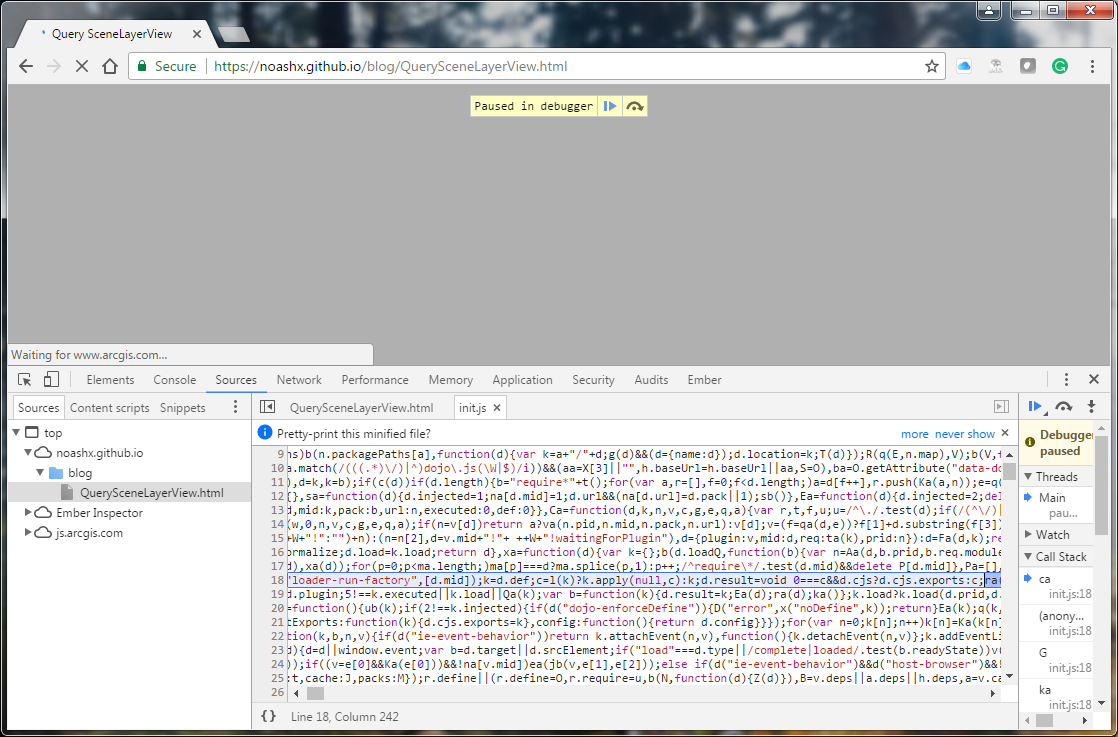Resume script execution in page overlay
Image resolution: width=1118 pixels, height=737 pixels.
pyautogui.click(x=610, y=106)
